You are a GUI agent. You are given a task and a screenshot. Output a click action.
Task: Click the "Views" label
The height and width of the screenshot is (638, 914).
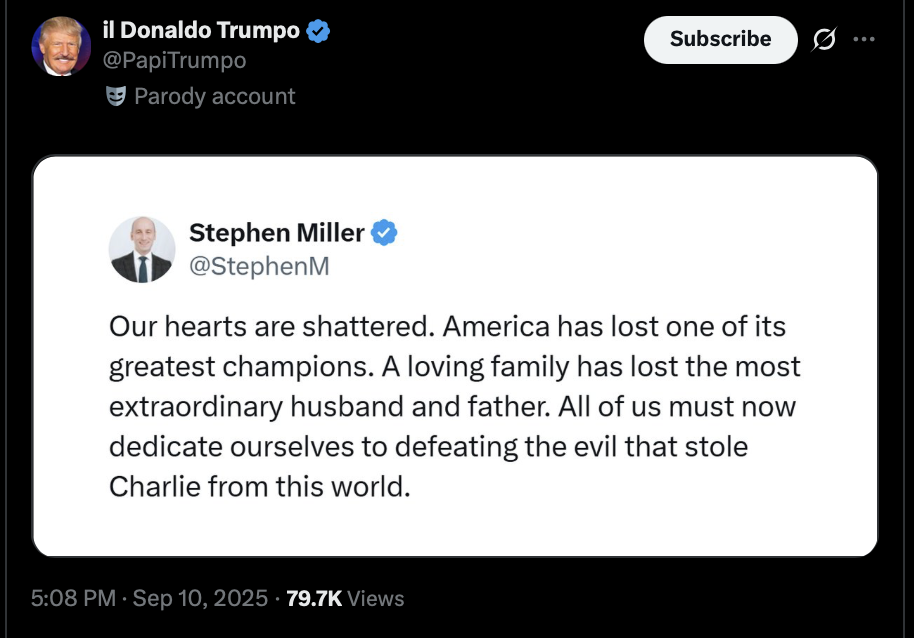[376, 598]
